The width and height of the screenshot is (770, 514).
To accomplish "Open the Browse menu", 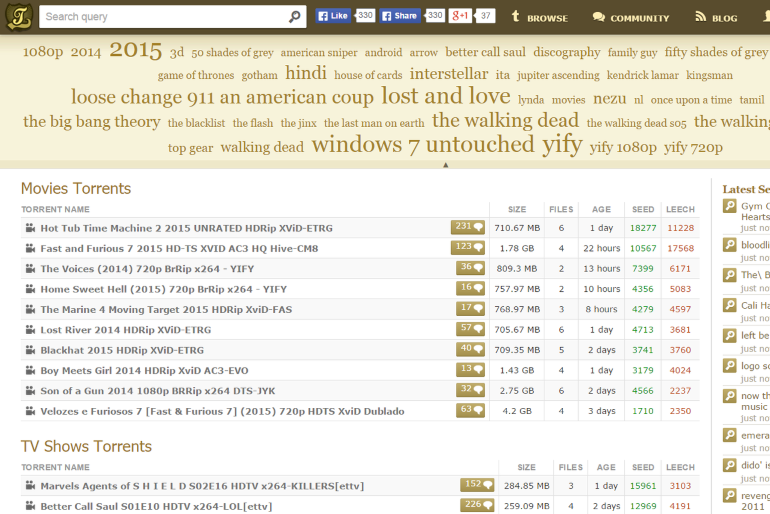I will 539,17.
